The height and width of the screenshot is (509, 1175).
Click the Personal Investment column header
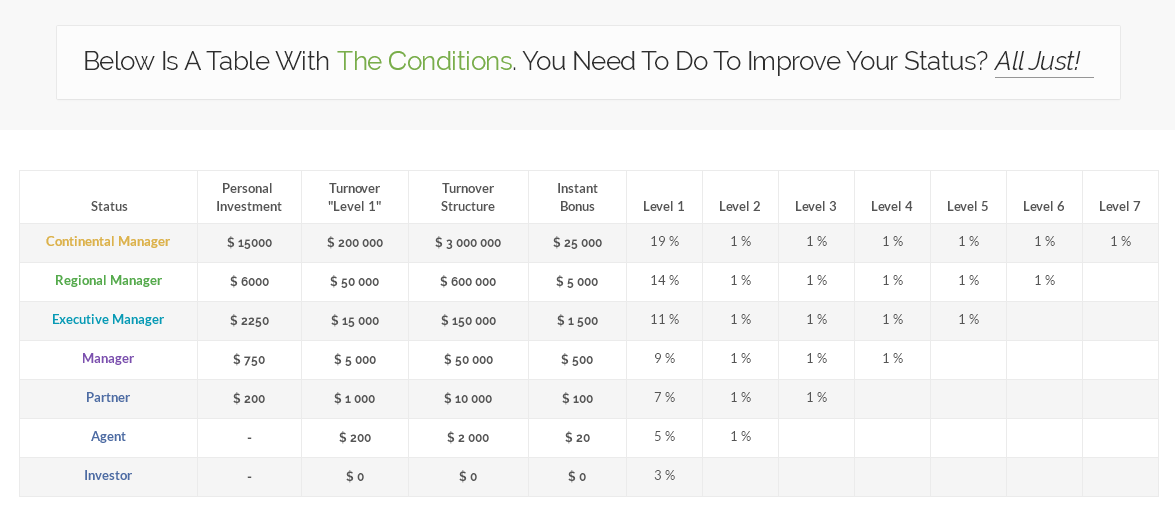[x=249, y=197]
